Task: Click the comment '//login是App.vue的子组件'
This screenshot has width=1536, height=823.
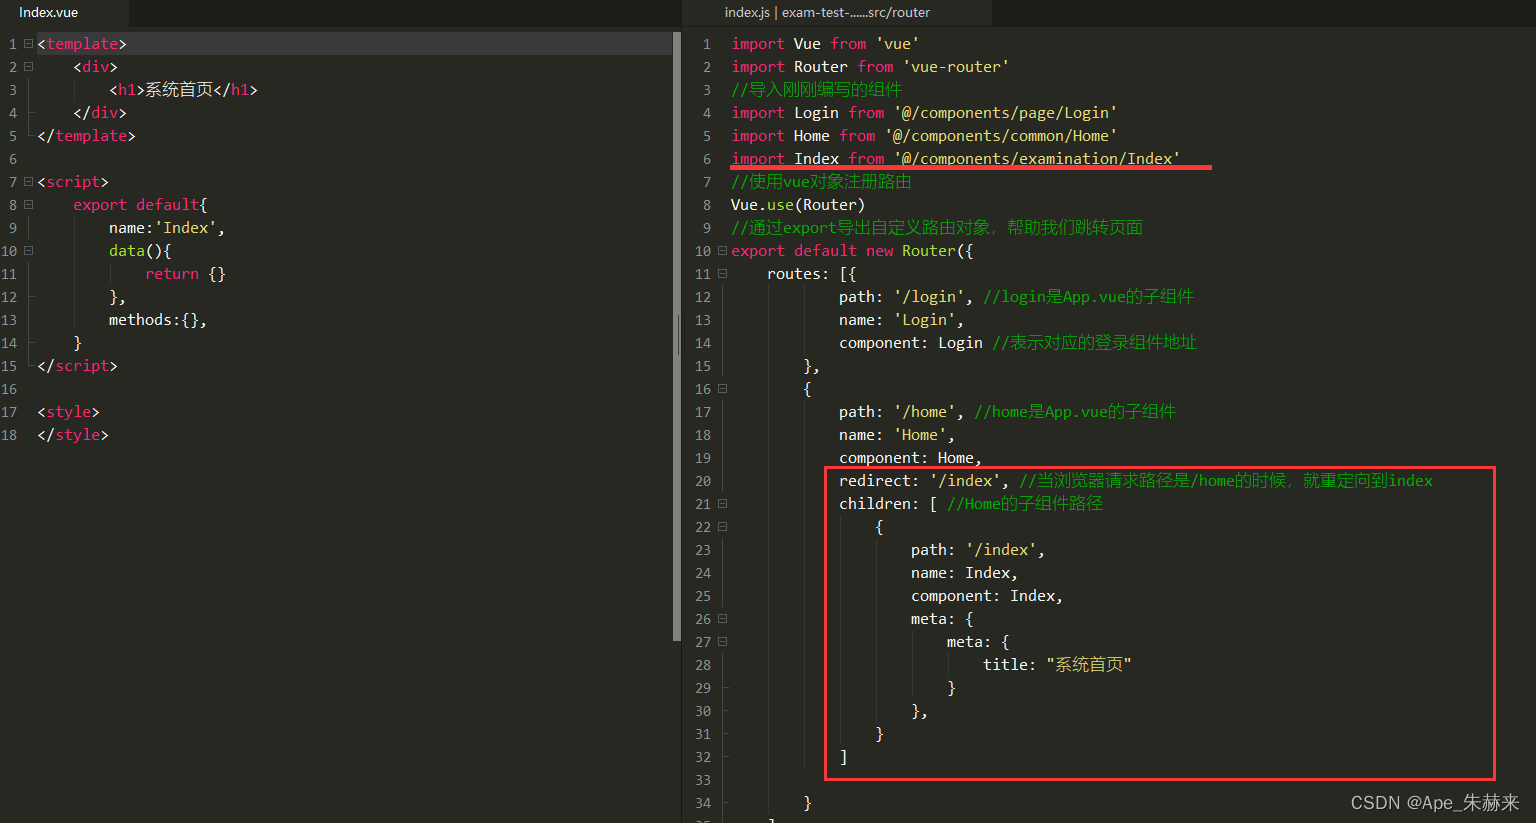Action: (1088, 297)
